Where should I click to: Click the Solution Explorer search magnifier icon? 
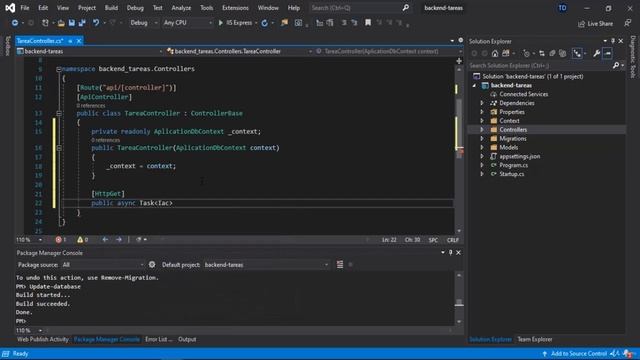click(x=616, y=65)
